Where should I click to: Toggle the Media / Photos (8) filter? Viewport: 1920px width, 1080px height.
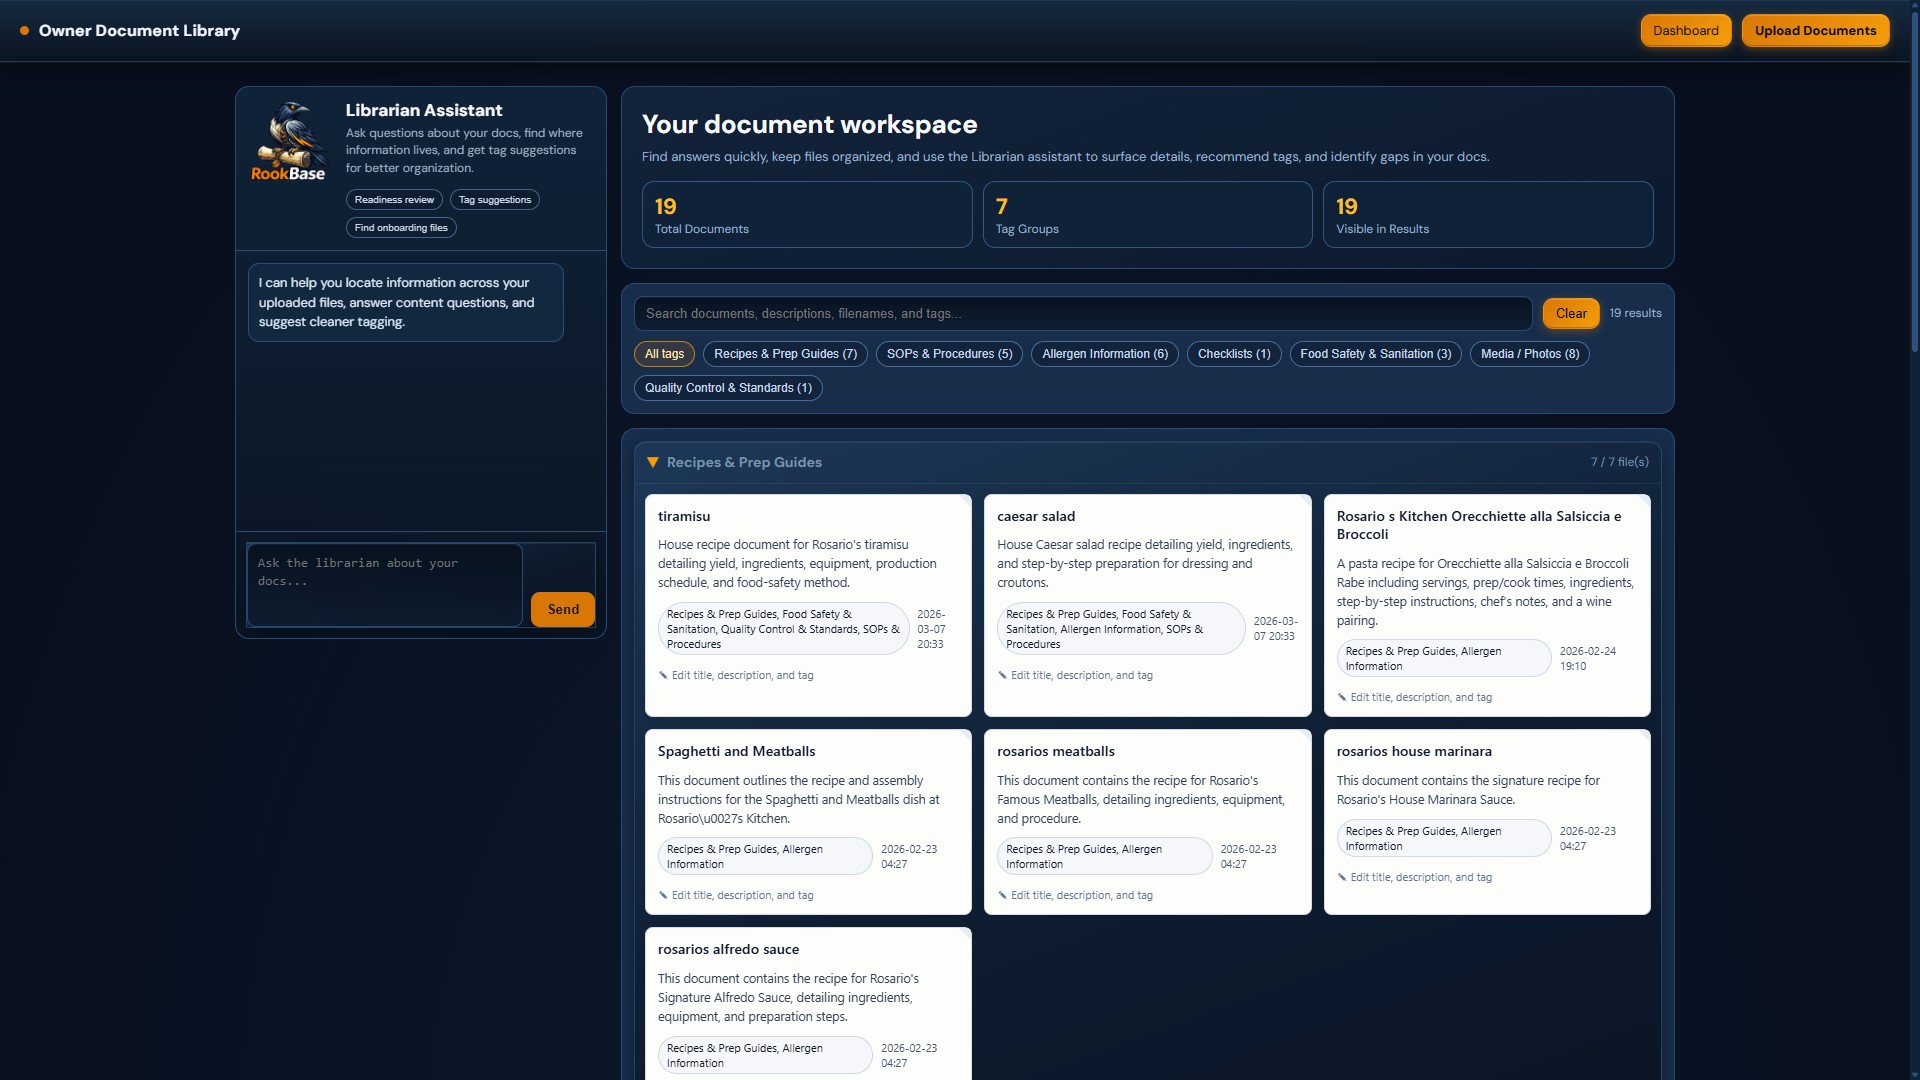[x=1529, y=353]
